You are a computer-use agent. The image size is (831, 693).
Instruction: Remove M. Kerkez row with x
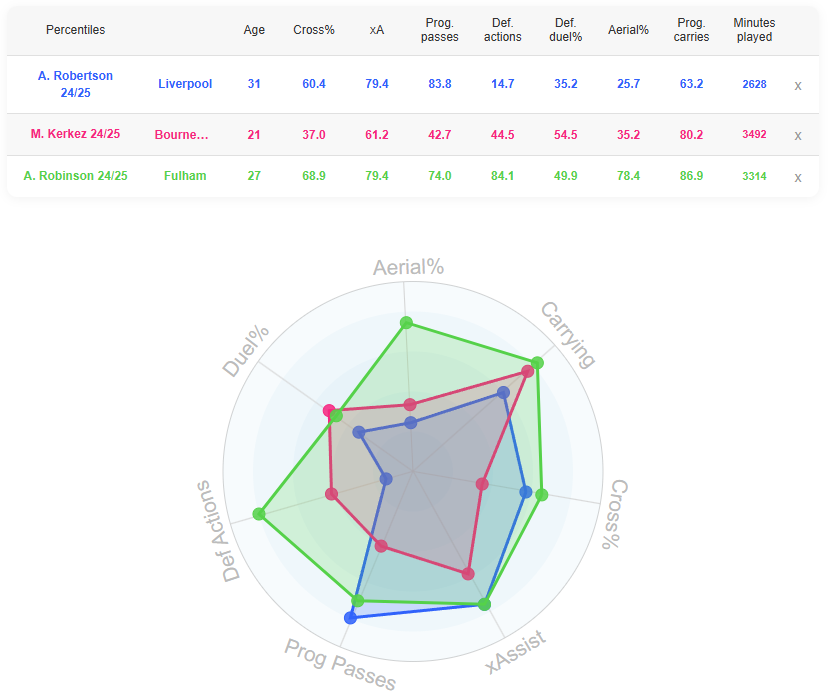tap(798, 135)
